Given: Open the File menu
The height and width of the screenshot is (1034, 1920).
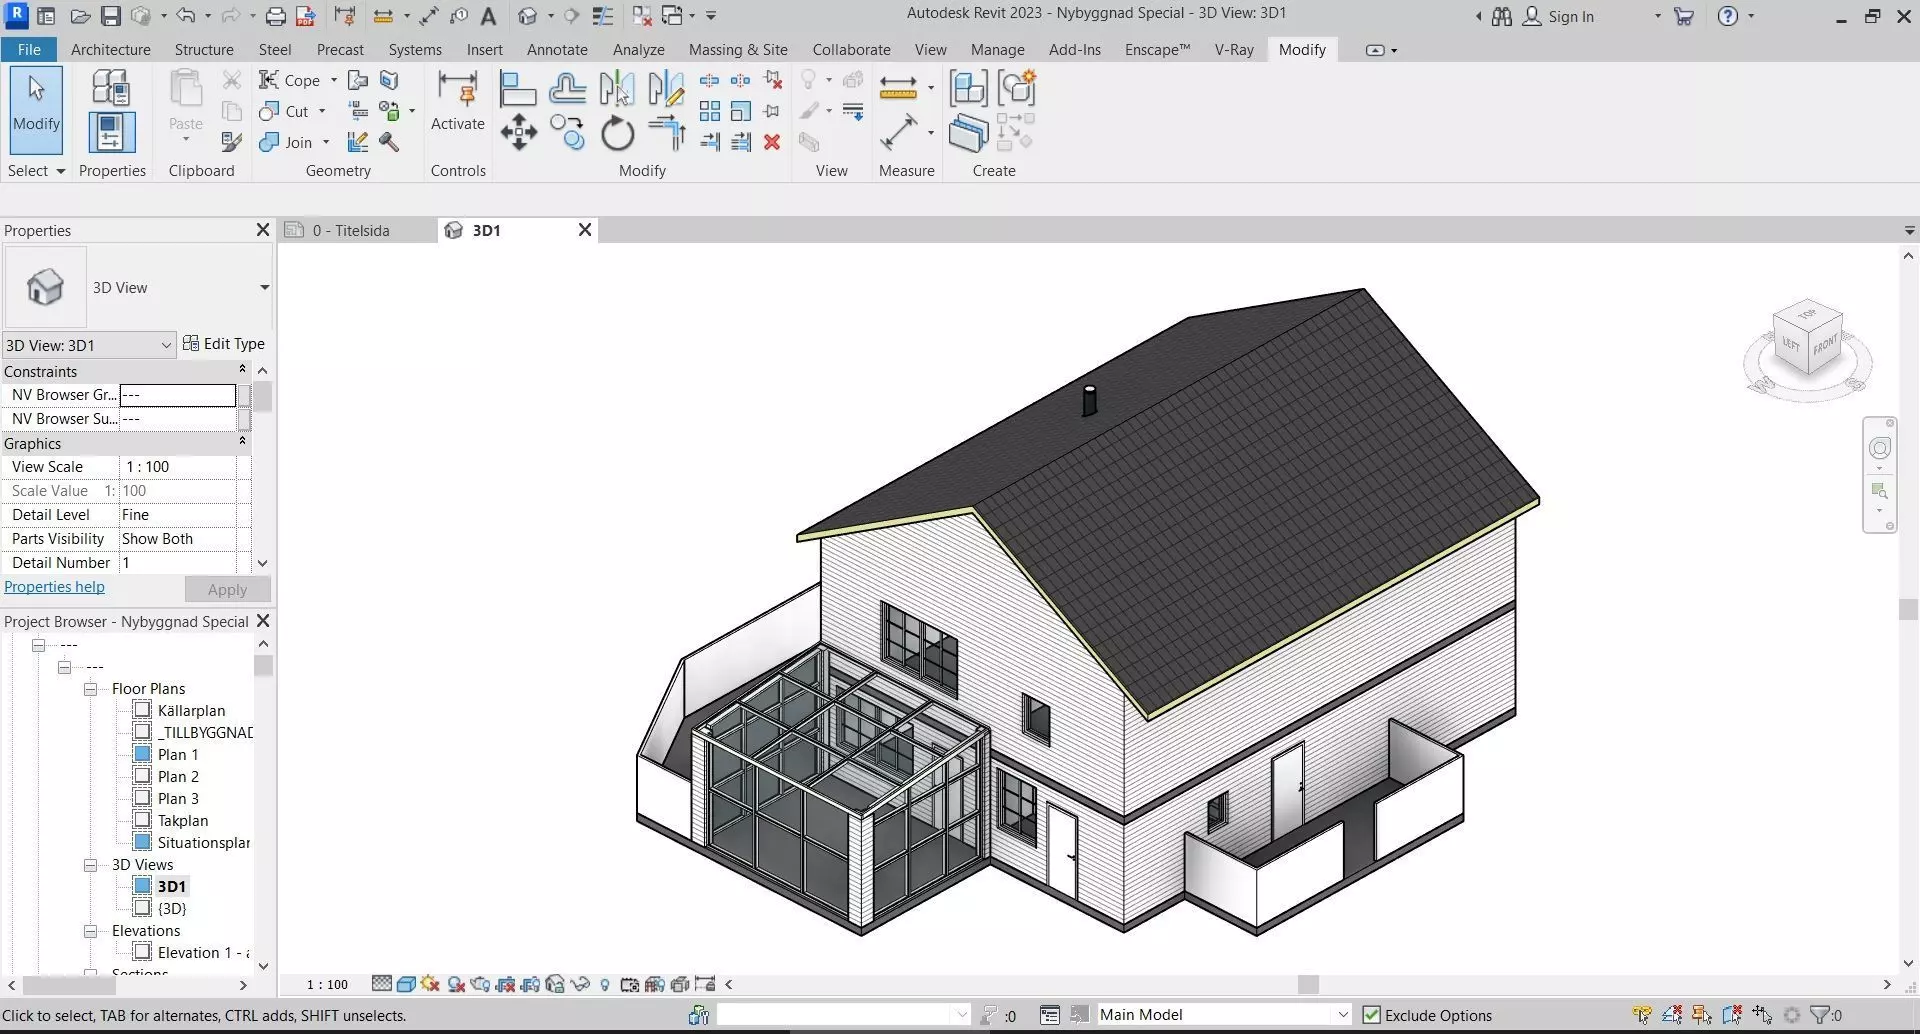Looking at the screenshot, I should click(x=29, y=50).
